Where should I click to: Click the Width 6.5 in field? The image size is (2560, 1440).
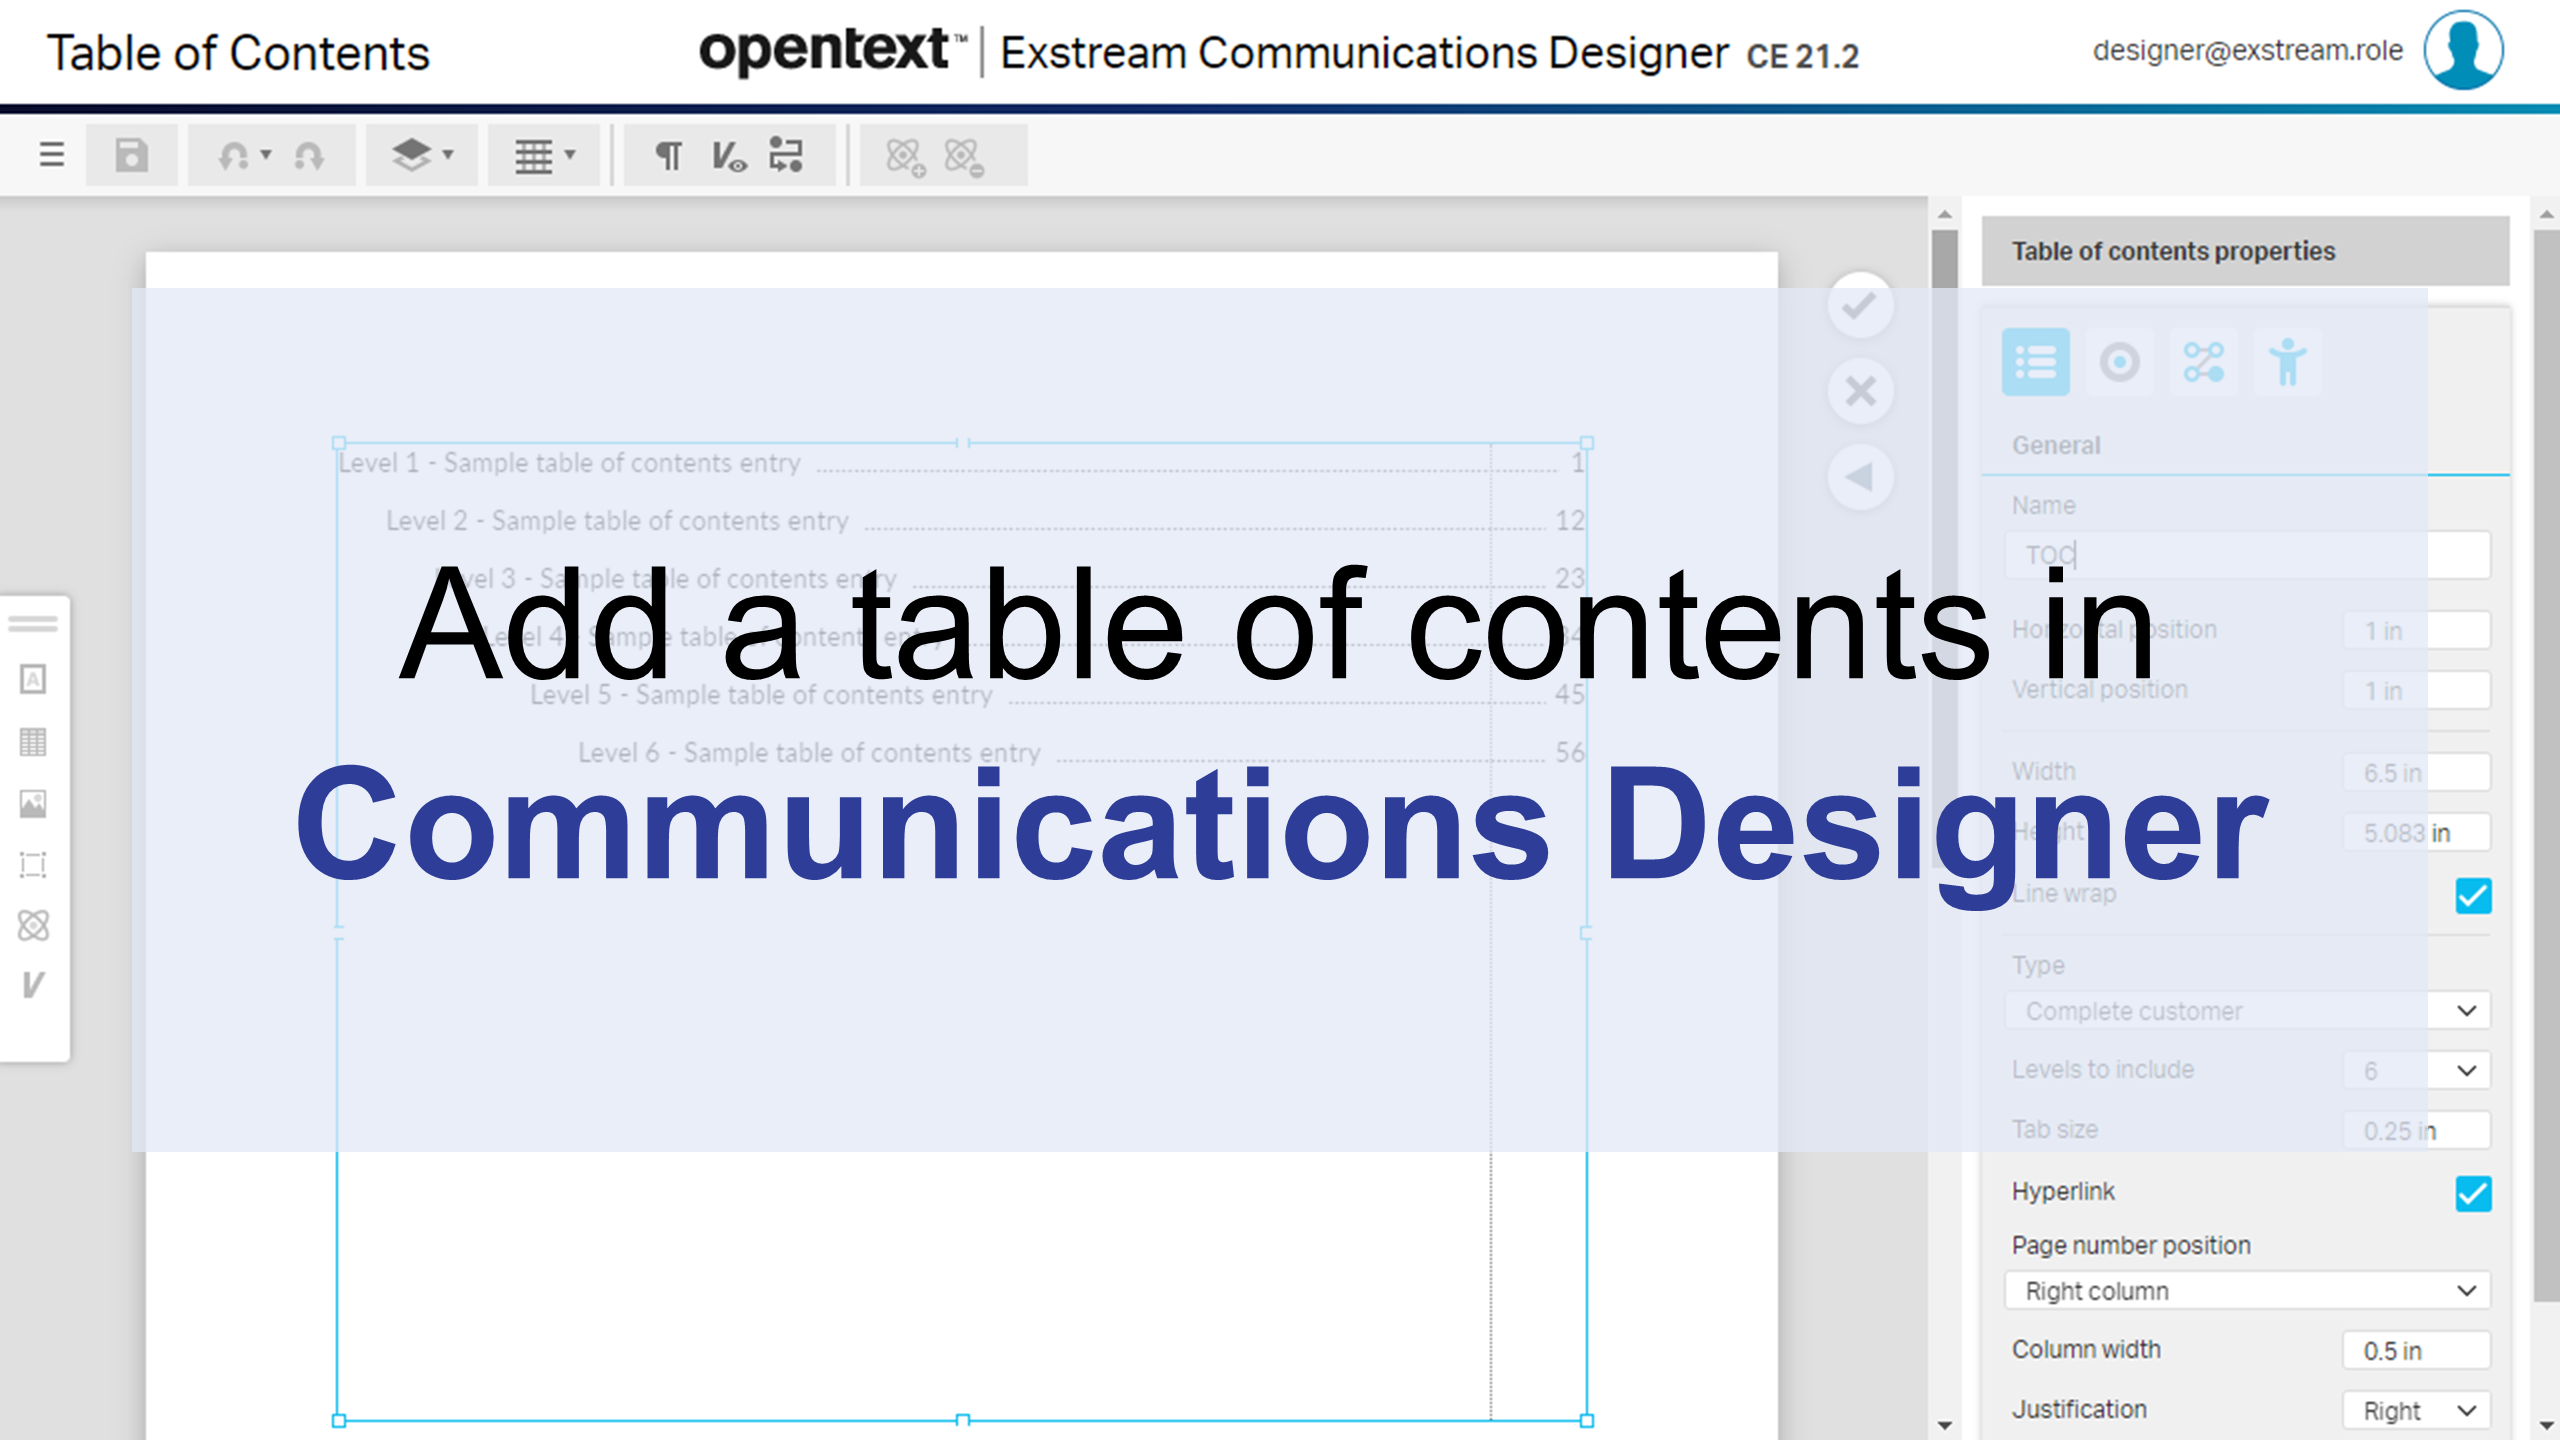[2416, 772]
